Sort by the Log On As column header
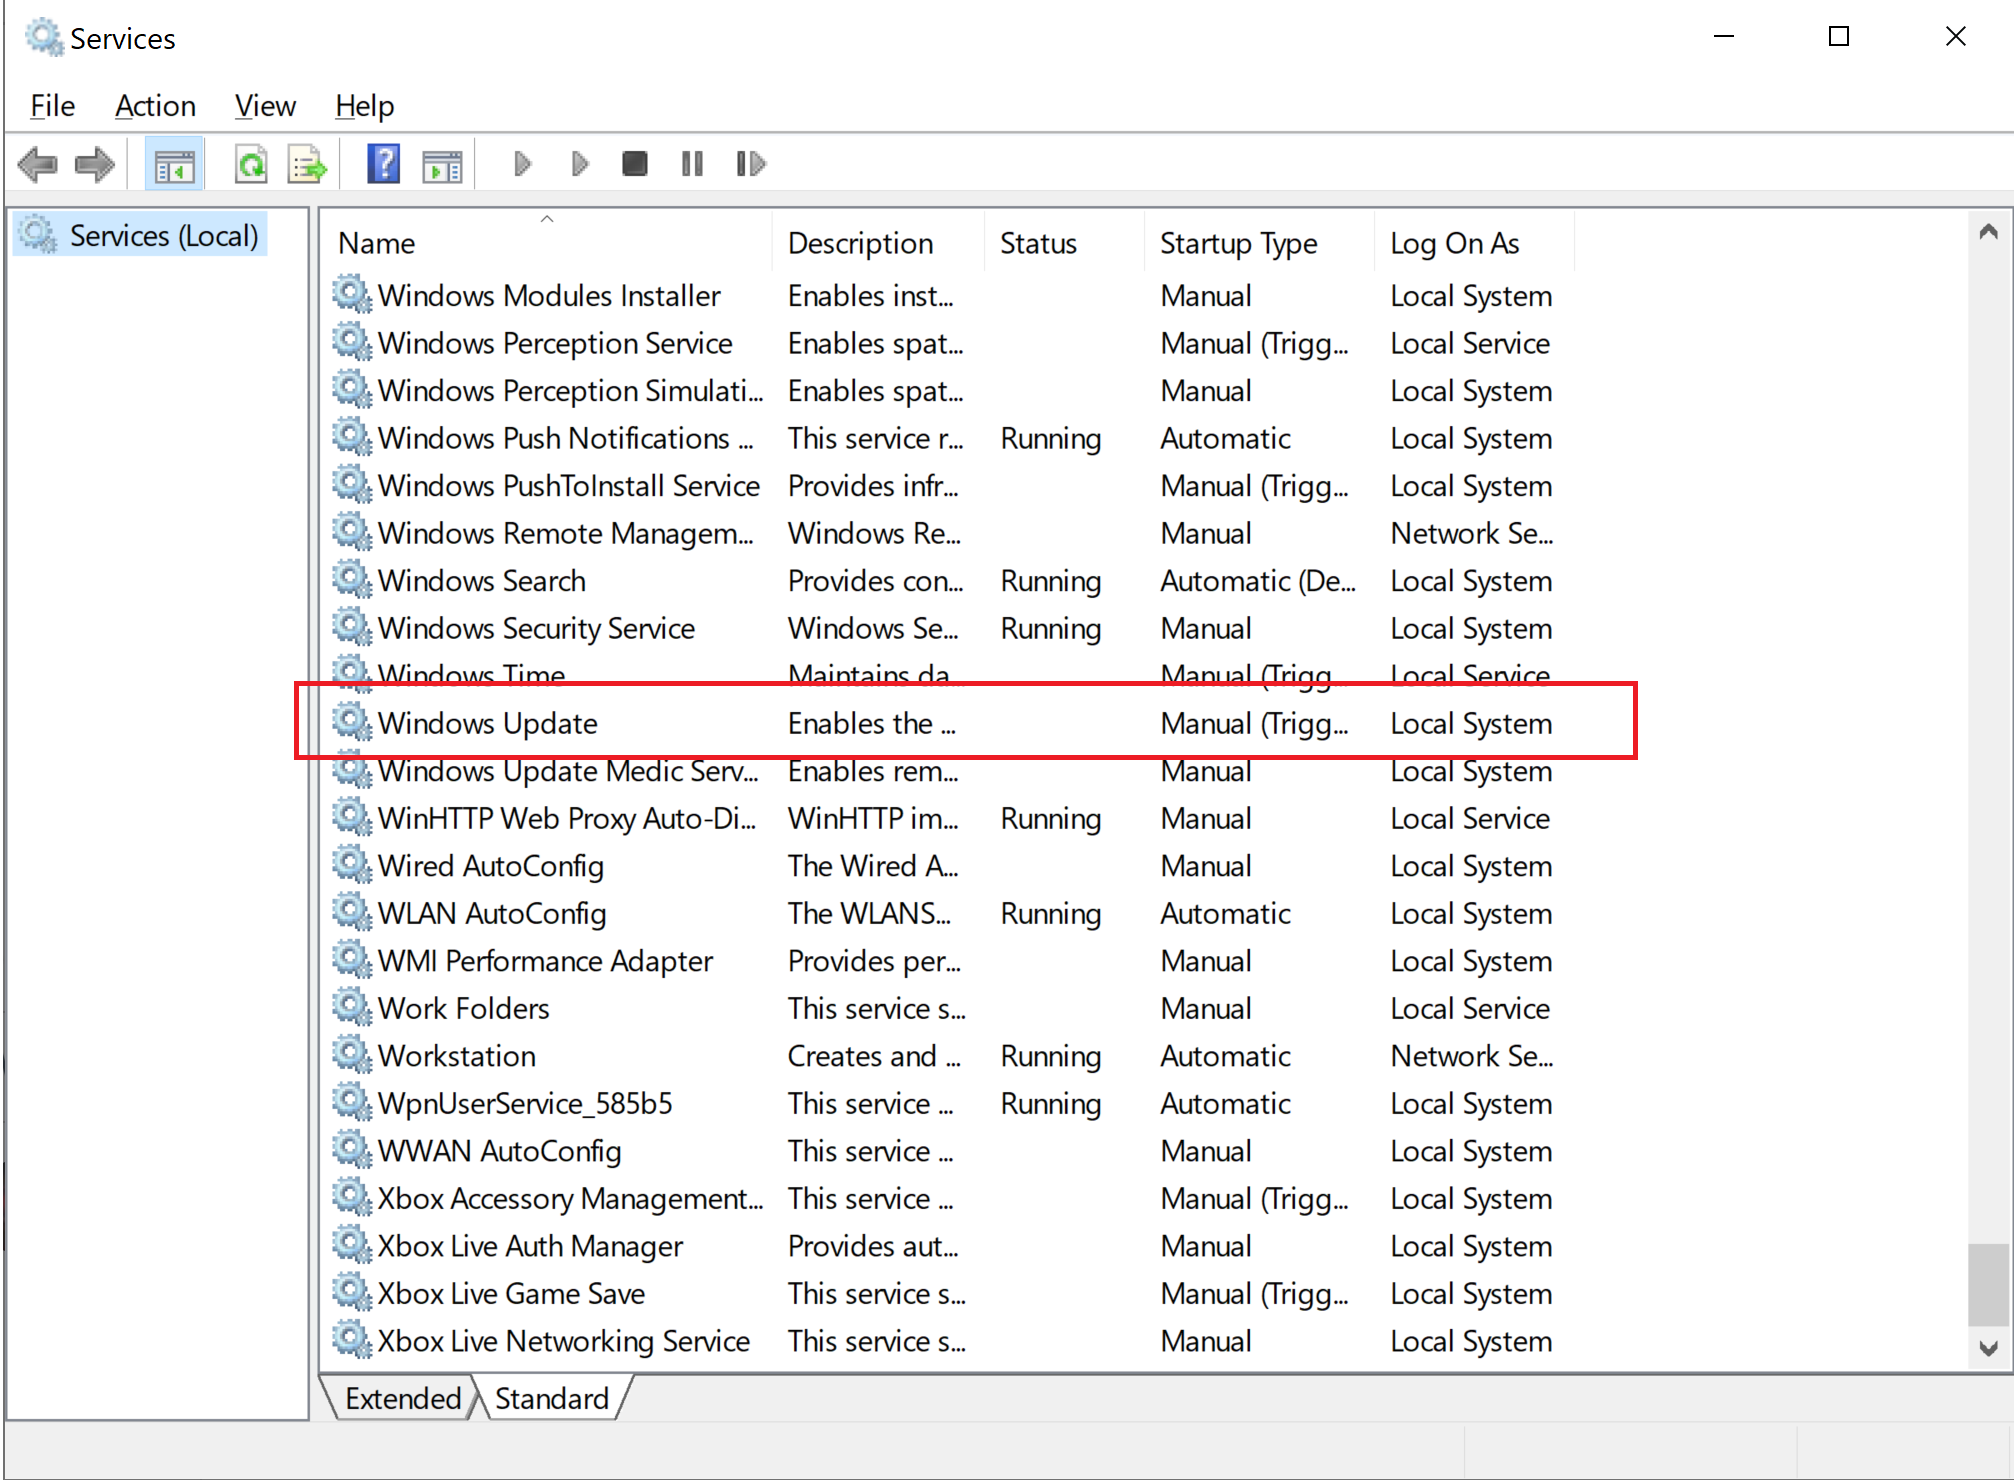The width and height of the screenshot is (2014, 1482). pos(1474,243)
